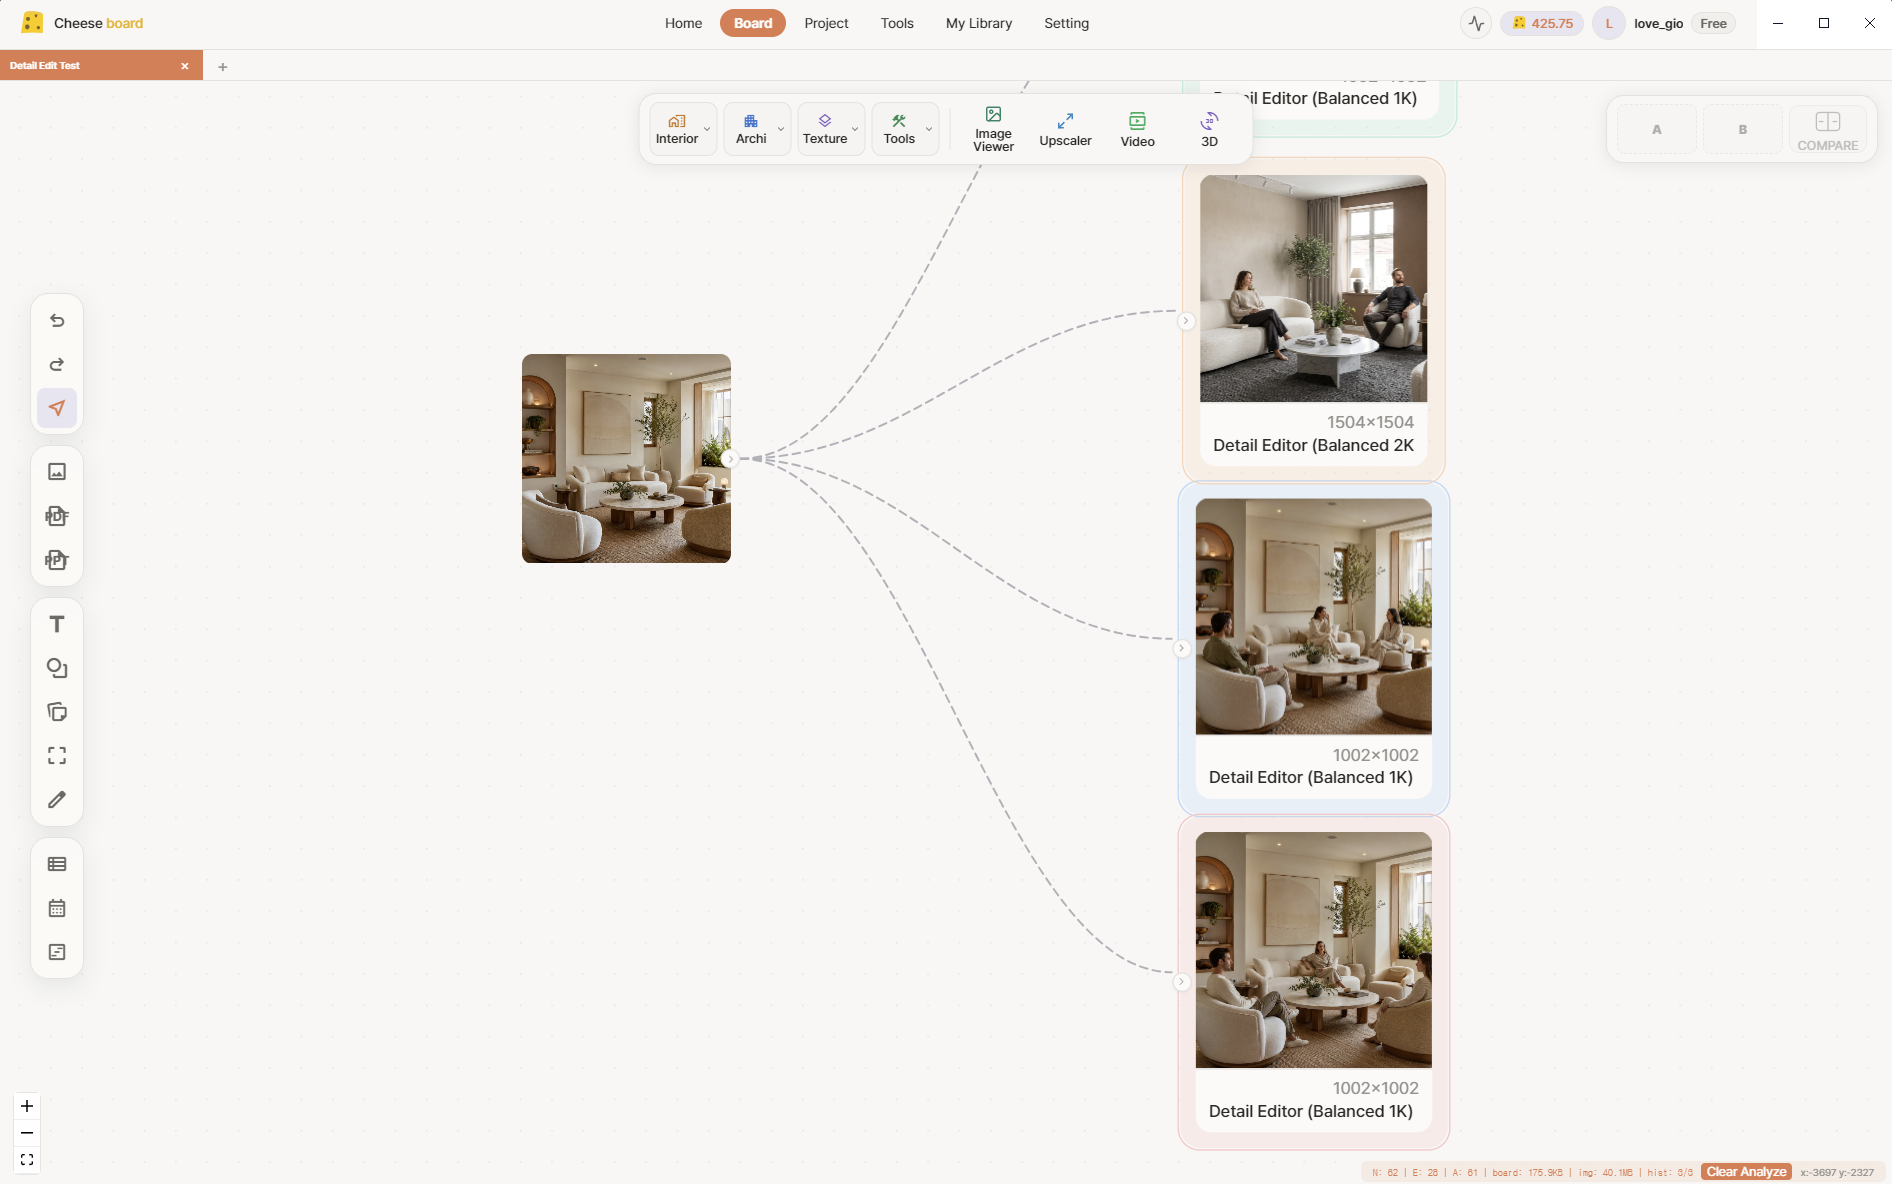Open the note card tool
This screenshot has height=1184, width=1892.
pyautogui.click(x=57, y=952)
